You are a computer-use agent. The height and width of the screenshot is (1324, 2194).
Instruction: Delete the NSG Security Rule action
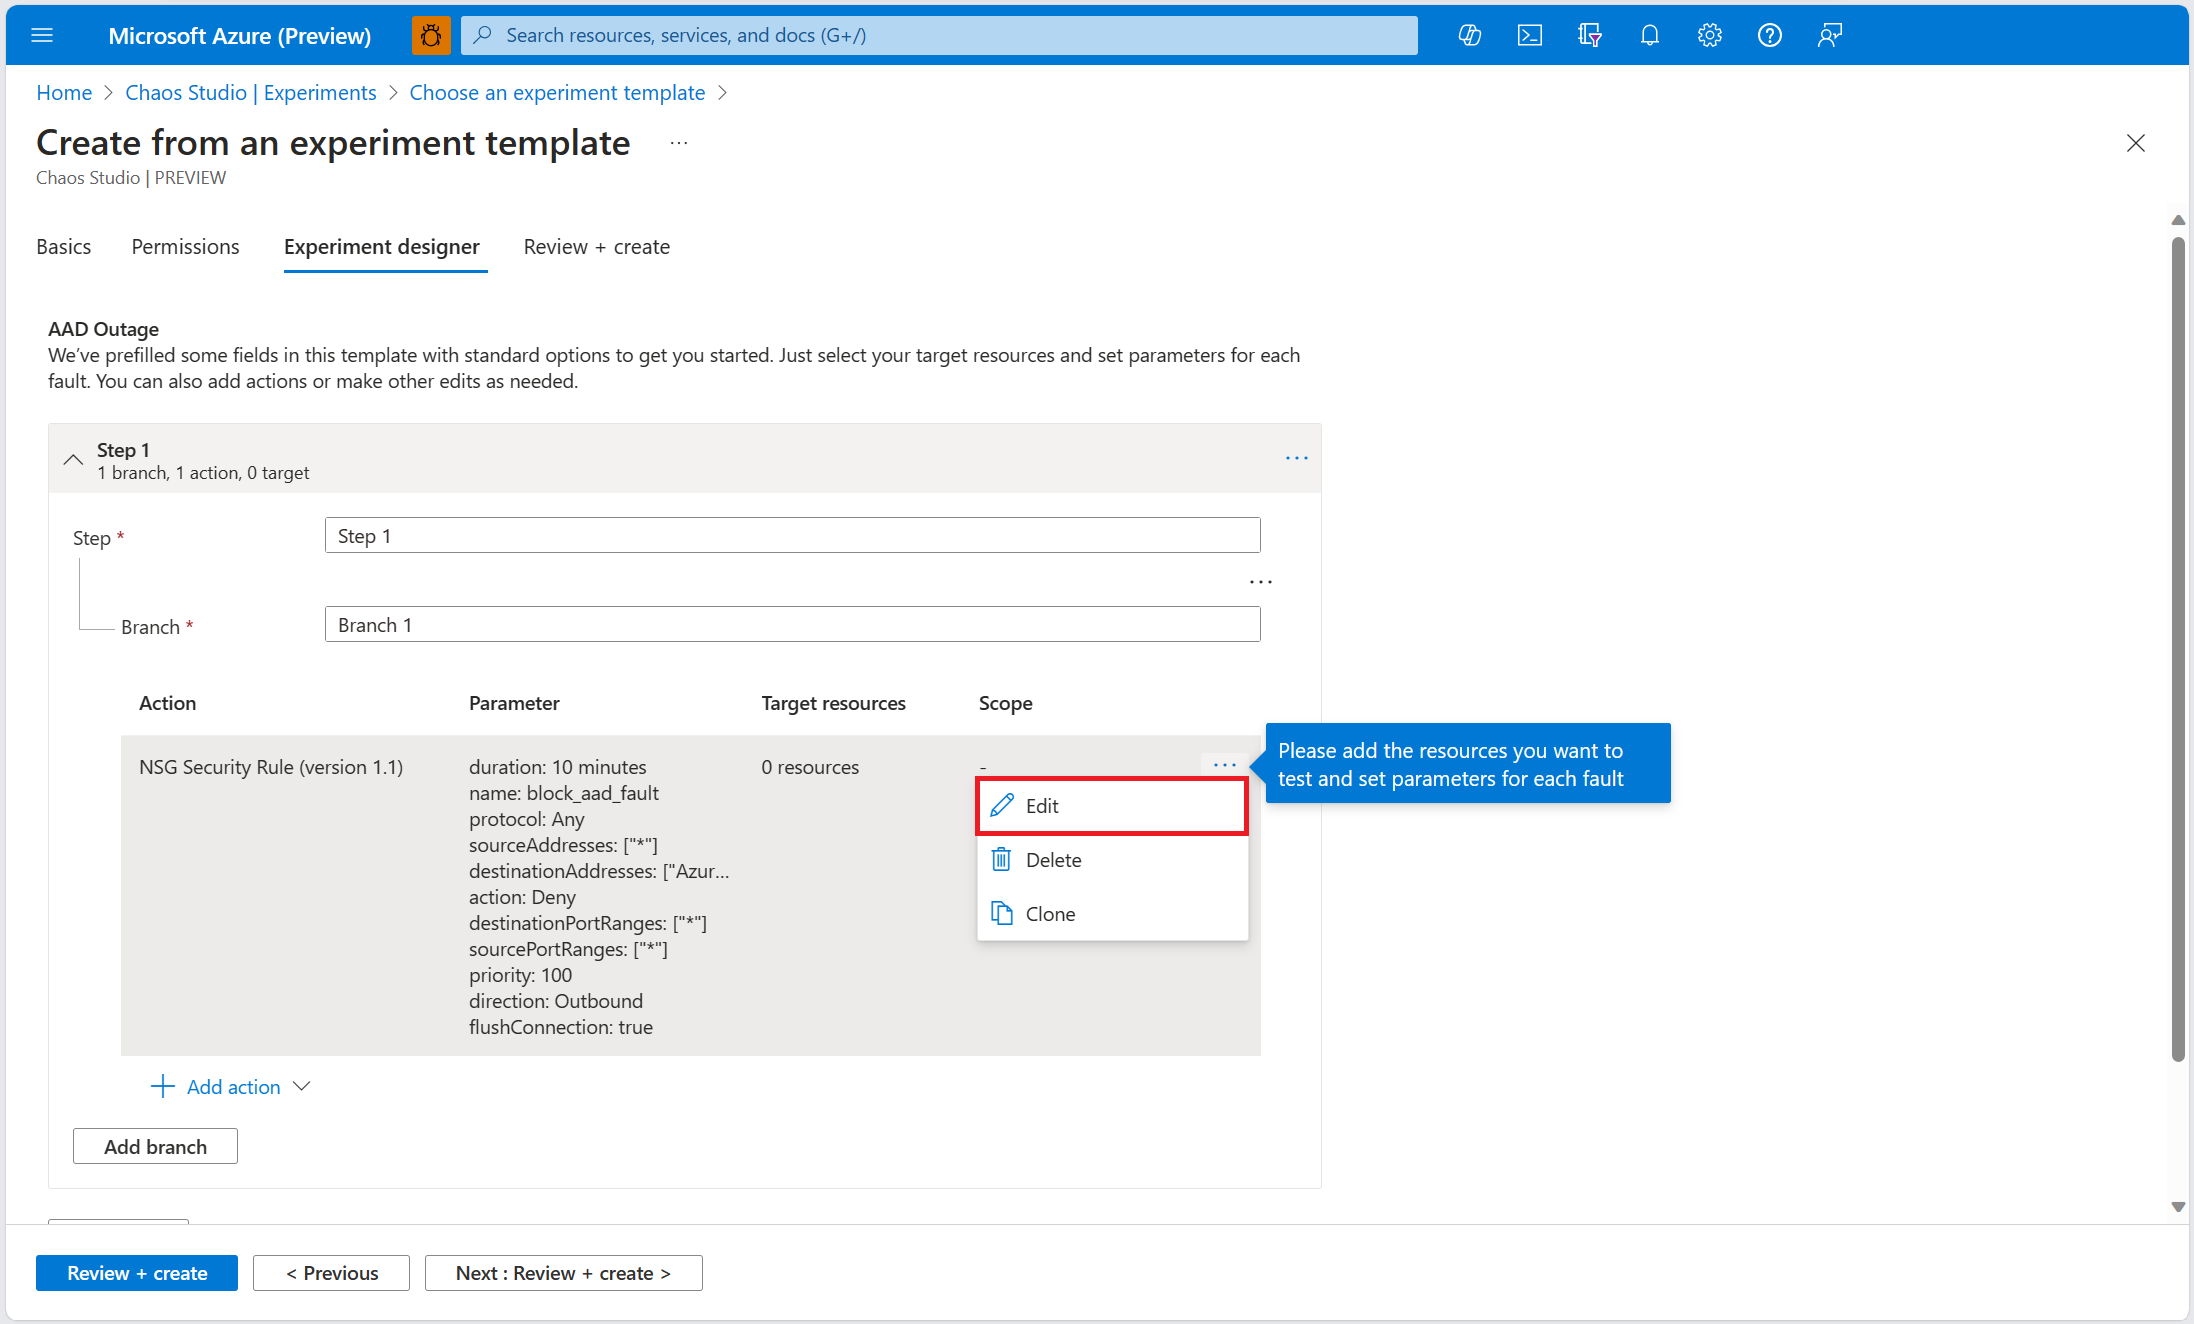coord(1053,859)
